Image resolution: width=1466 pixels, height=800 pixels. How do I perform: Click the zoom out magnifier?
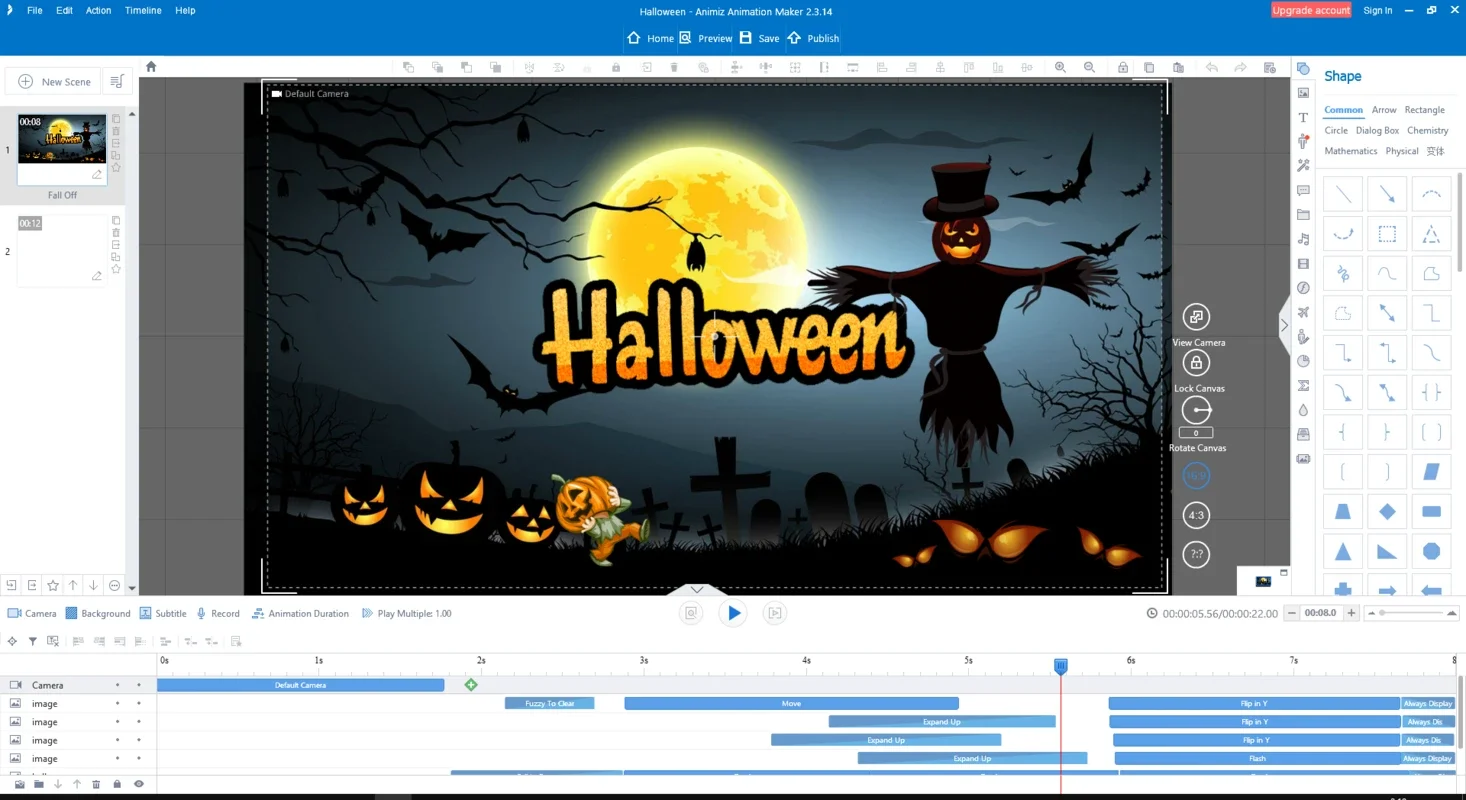click(x=1089, y=67)
